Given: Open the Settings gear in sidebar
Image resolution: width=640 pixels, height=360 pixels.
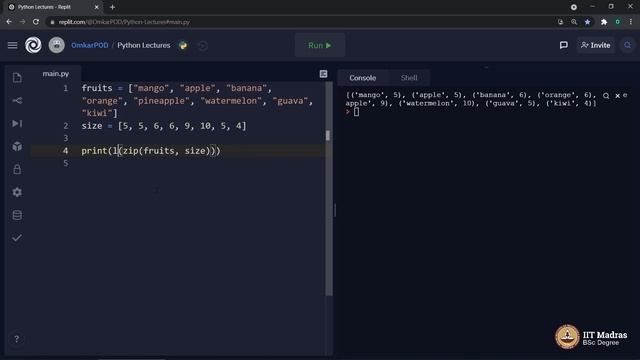Looking at the screenshot, I should coord(17,192).
